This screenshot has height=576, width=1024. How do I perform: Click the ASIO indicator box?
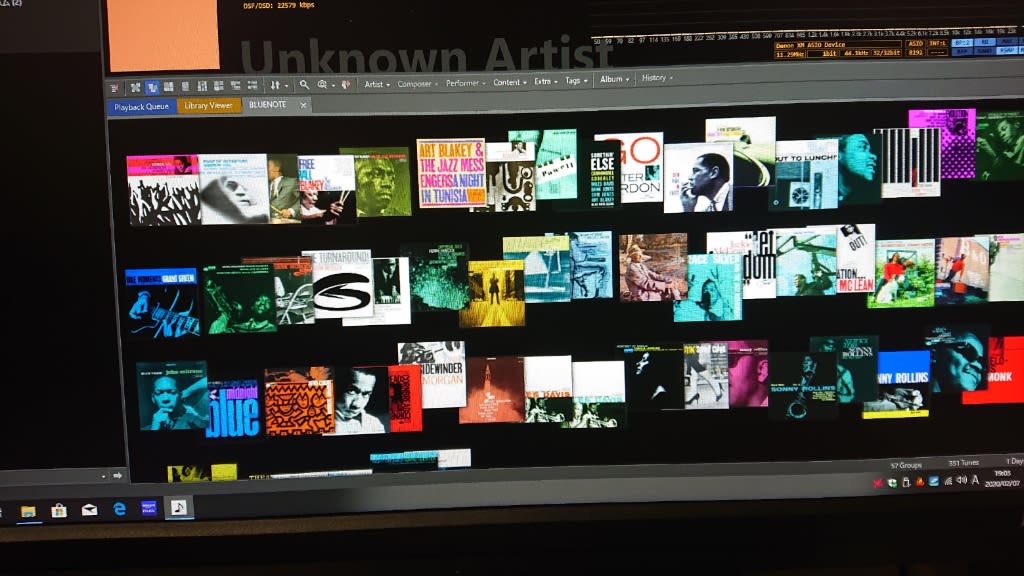[x=915, y=43]
